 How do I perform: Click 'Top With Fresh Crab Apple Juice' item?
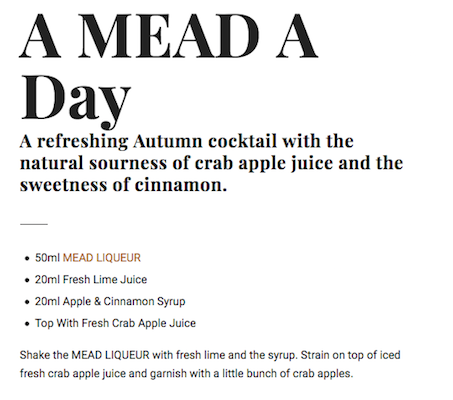click(x=115, y=323)
